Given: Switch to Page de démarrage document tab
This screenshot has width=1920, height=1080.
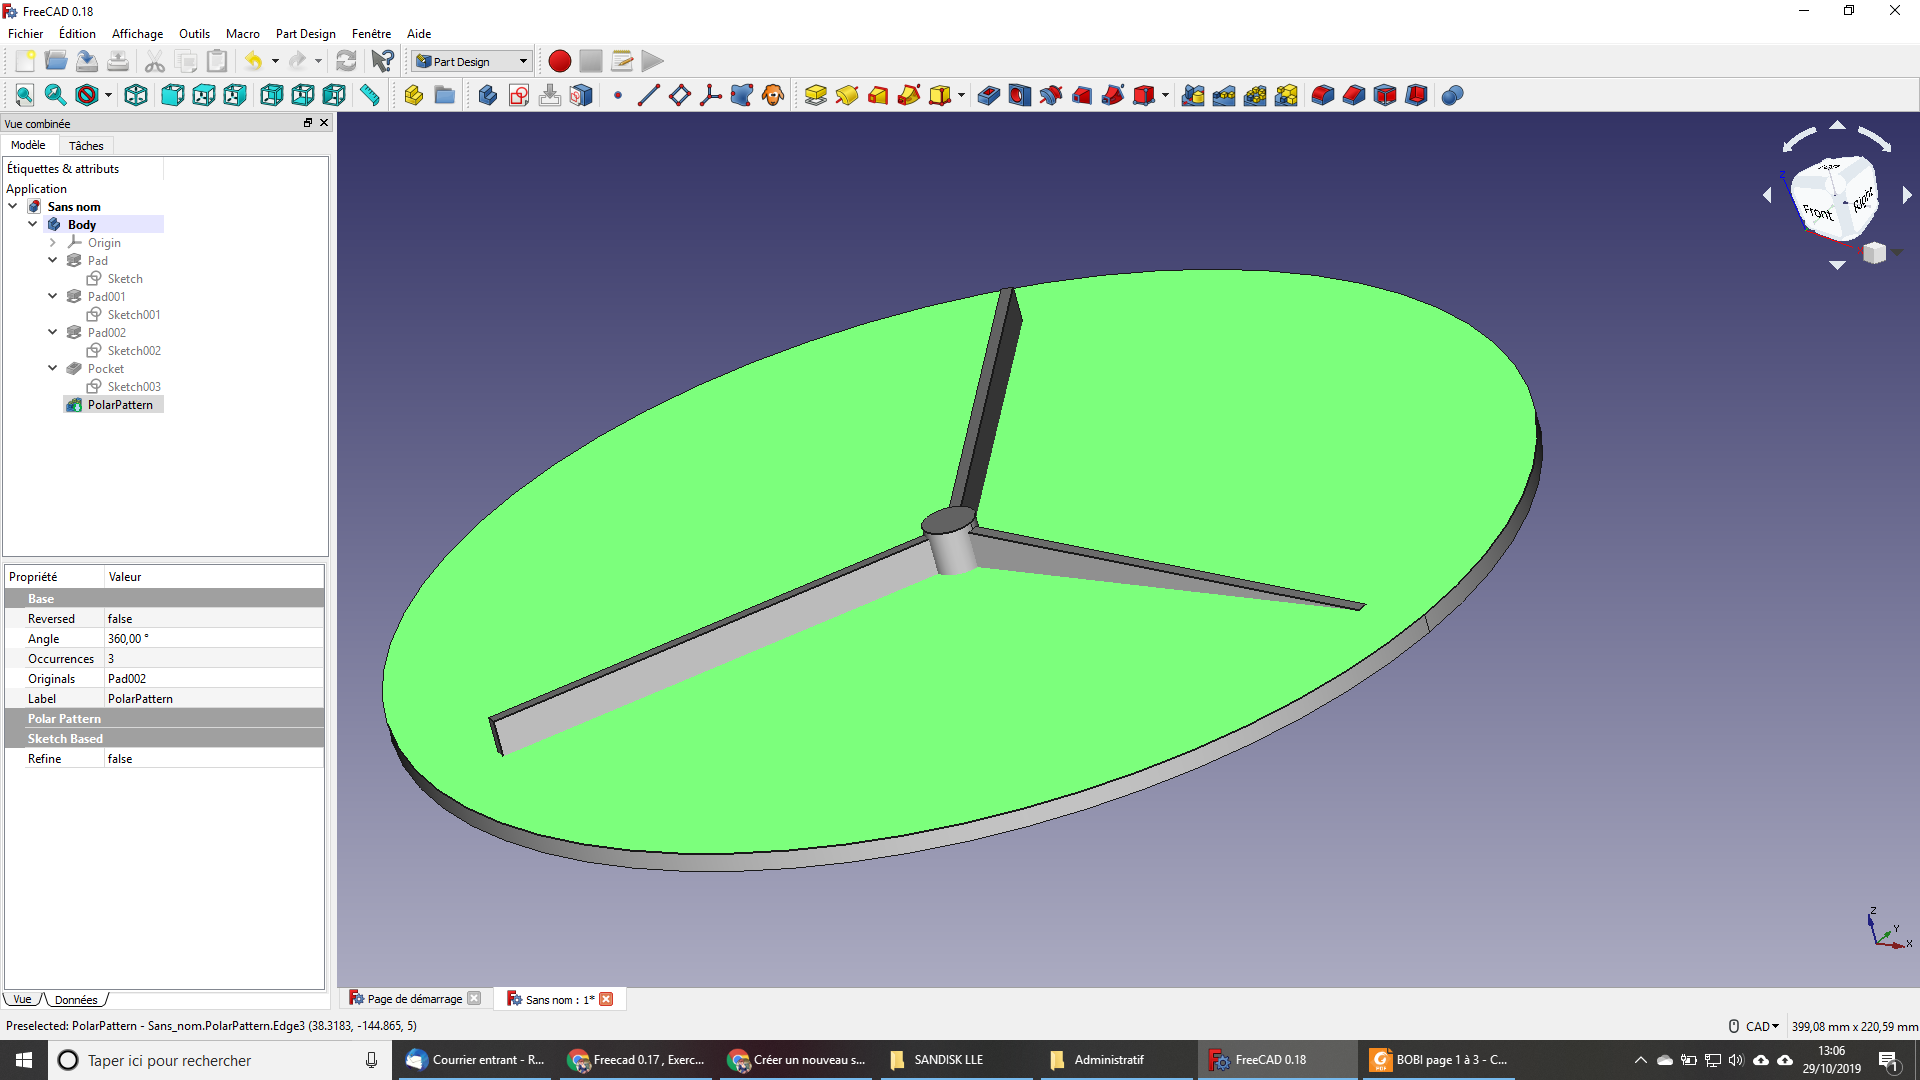Looking at the screenshot, I should (414, 999).
